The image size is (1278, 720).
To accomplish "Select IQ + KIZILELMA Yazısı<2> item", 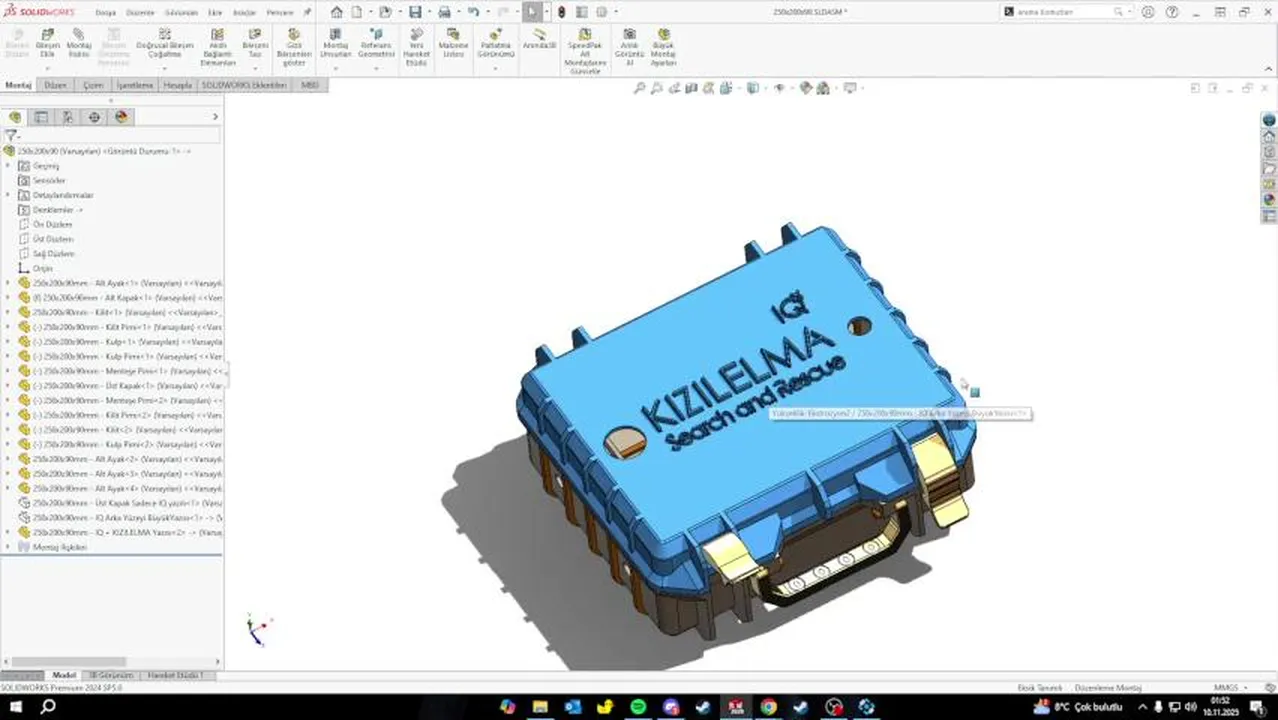I will [x=119, y=532].
